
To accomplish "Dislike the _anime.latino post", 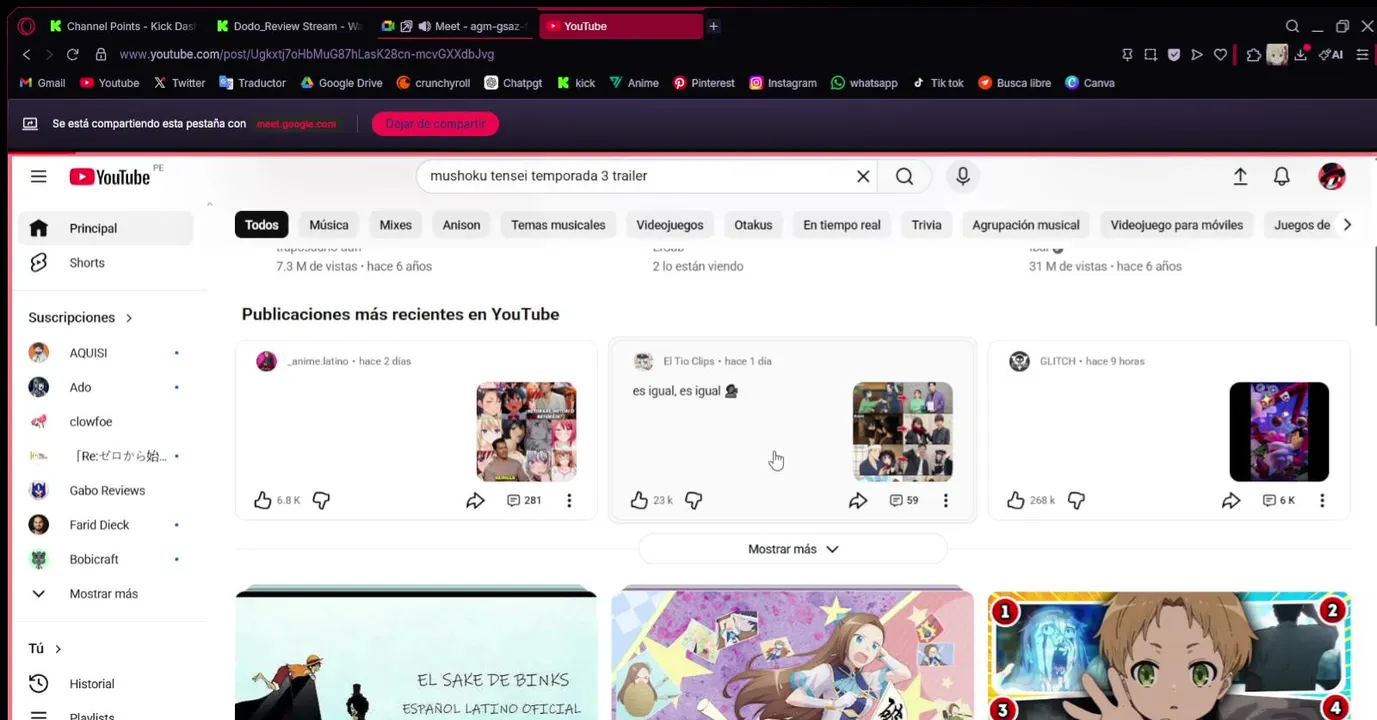I will pyautogui.click(x=321, y=500).
